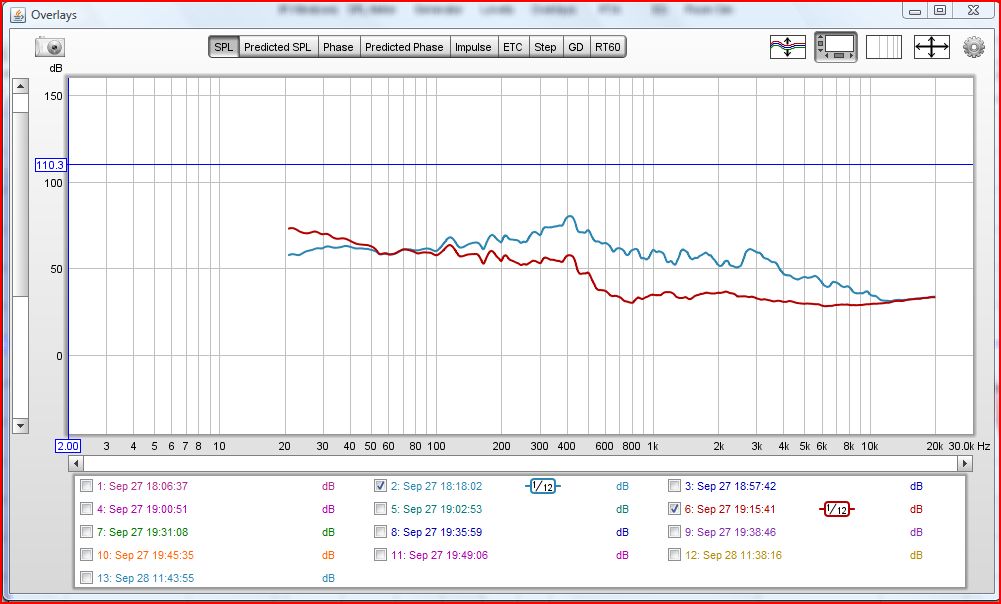Enable measurement 5: Sep 27 19:02:53

pos(380,509)
